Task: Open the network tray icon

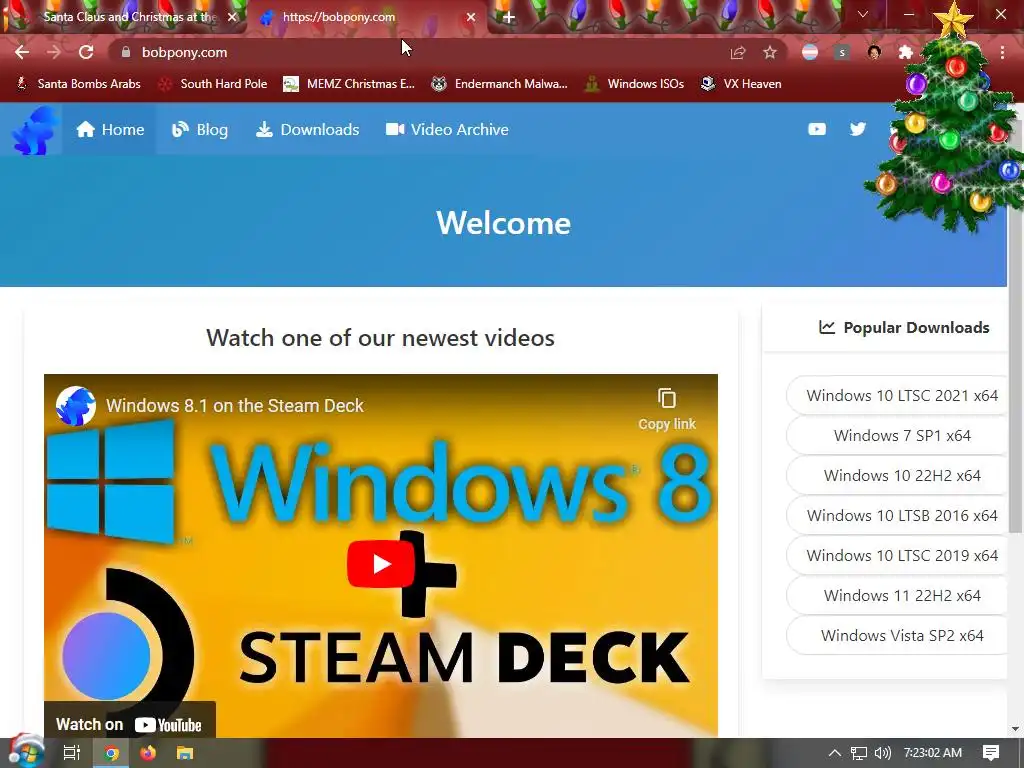Action: pyautogui.click(x=859, y=753)
